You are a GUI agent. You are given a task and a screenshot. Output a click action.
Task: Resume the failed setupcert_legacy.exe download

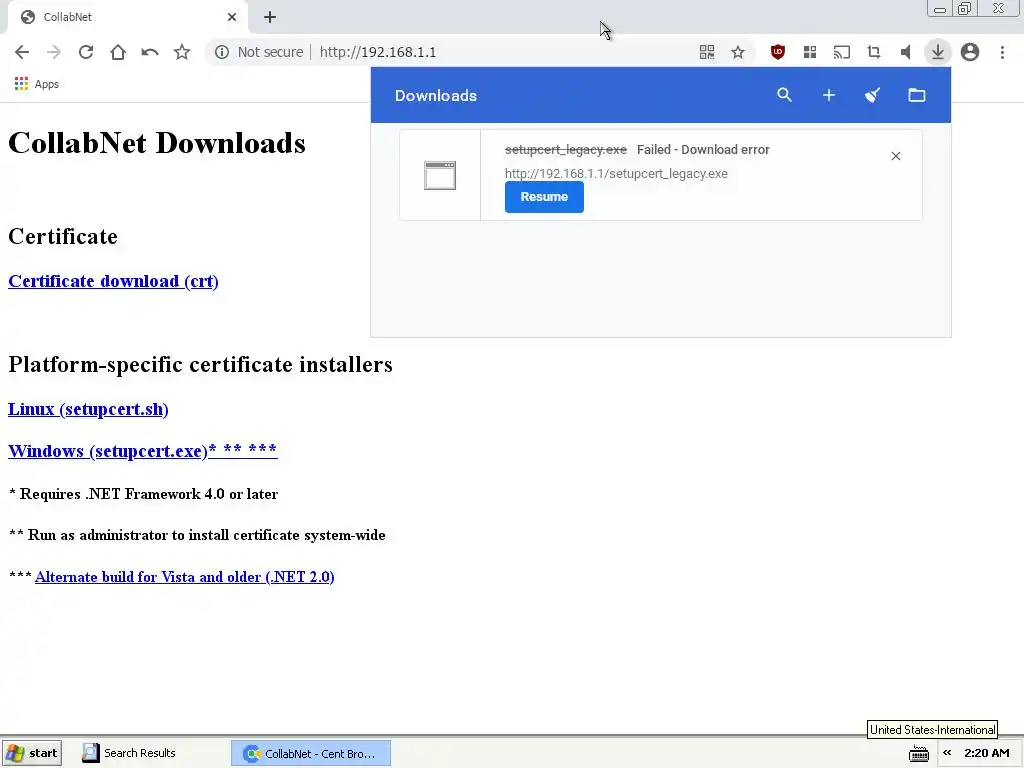pos(544,197)
